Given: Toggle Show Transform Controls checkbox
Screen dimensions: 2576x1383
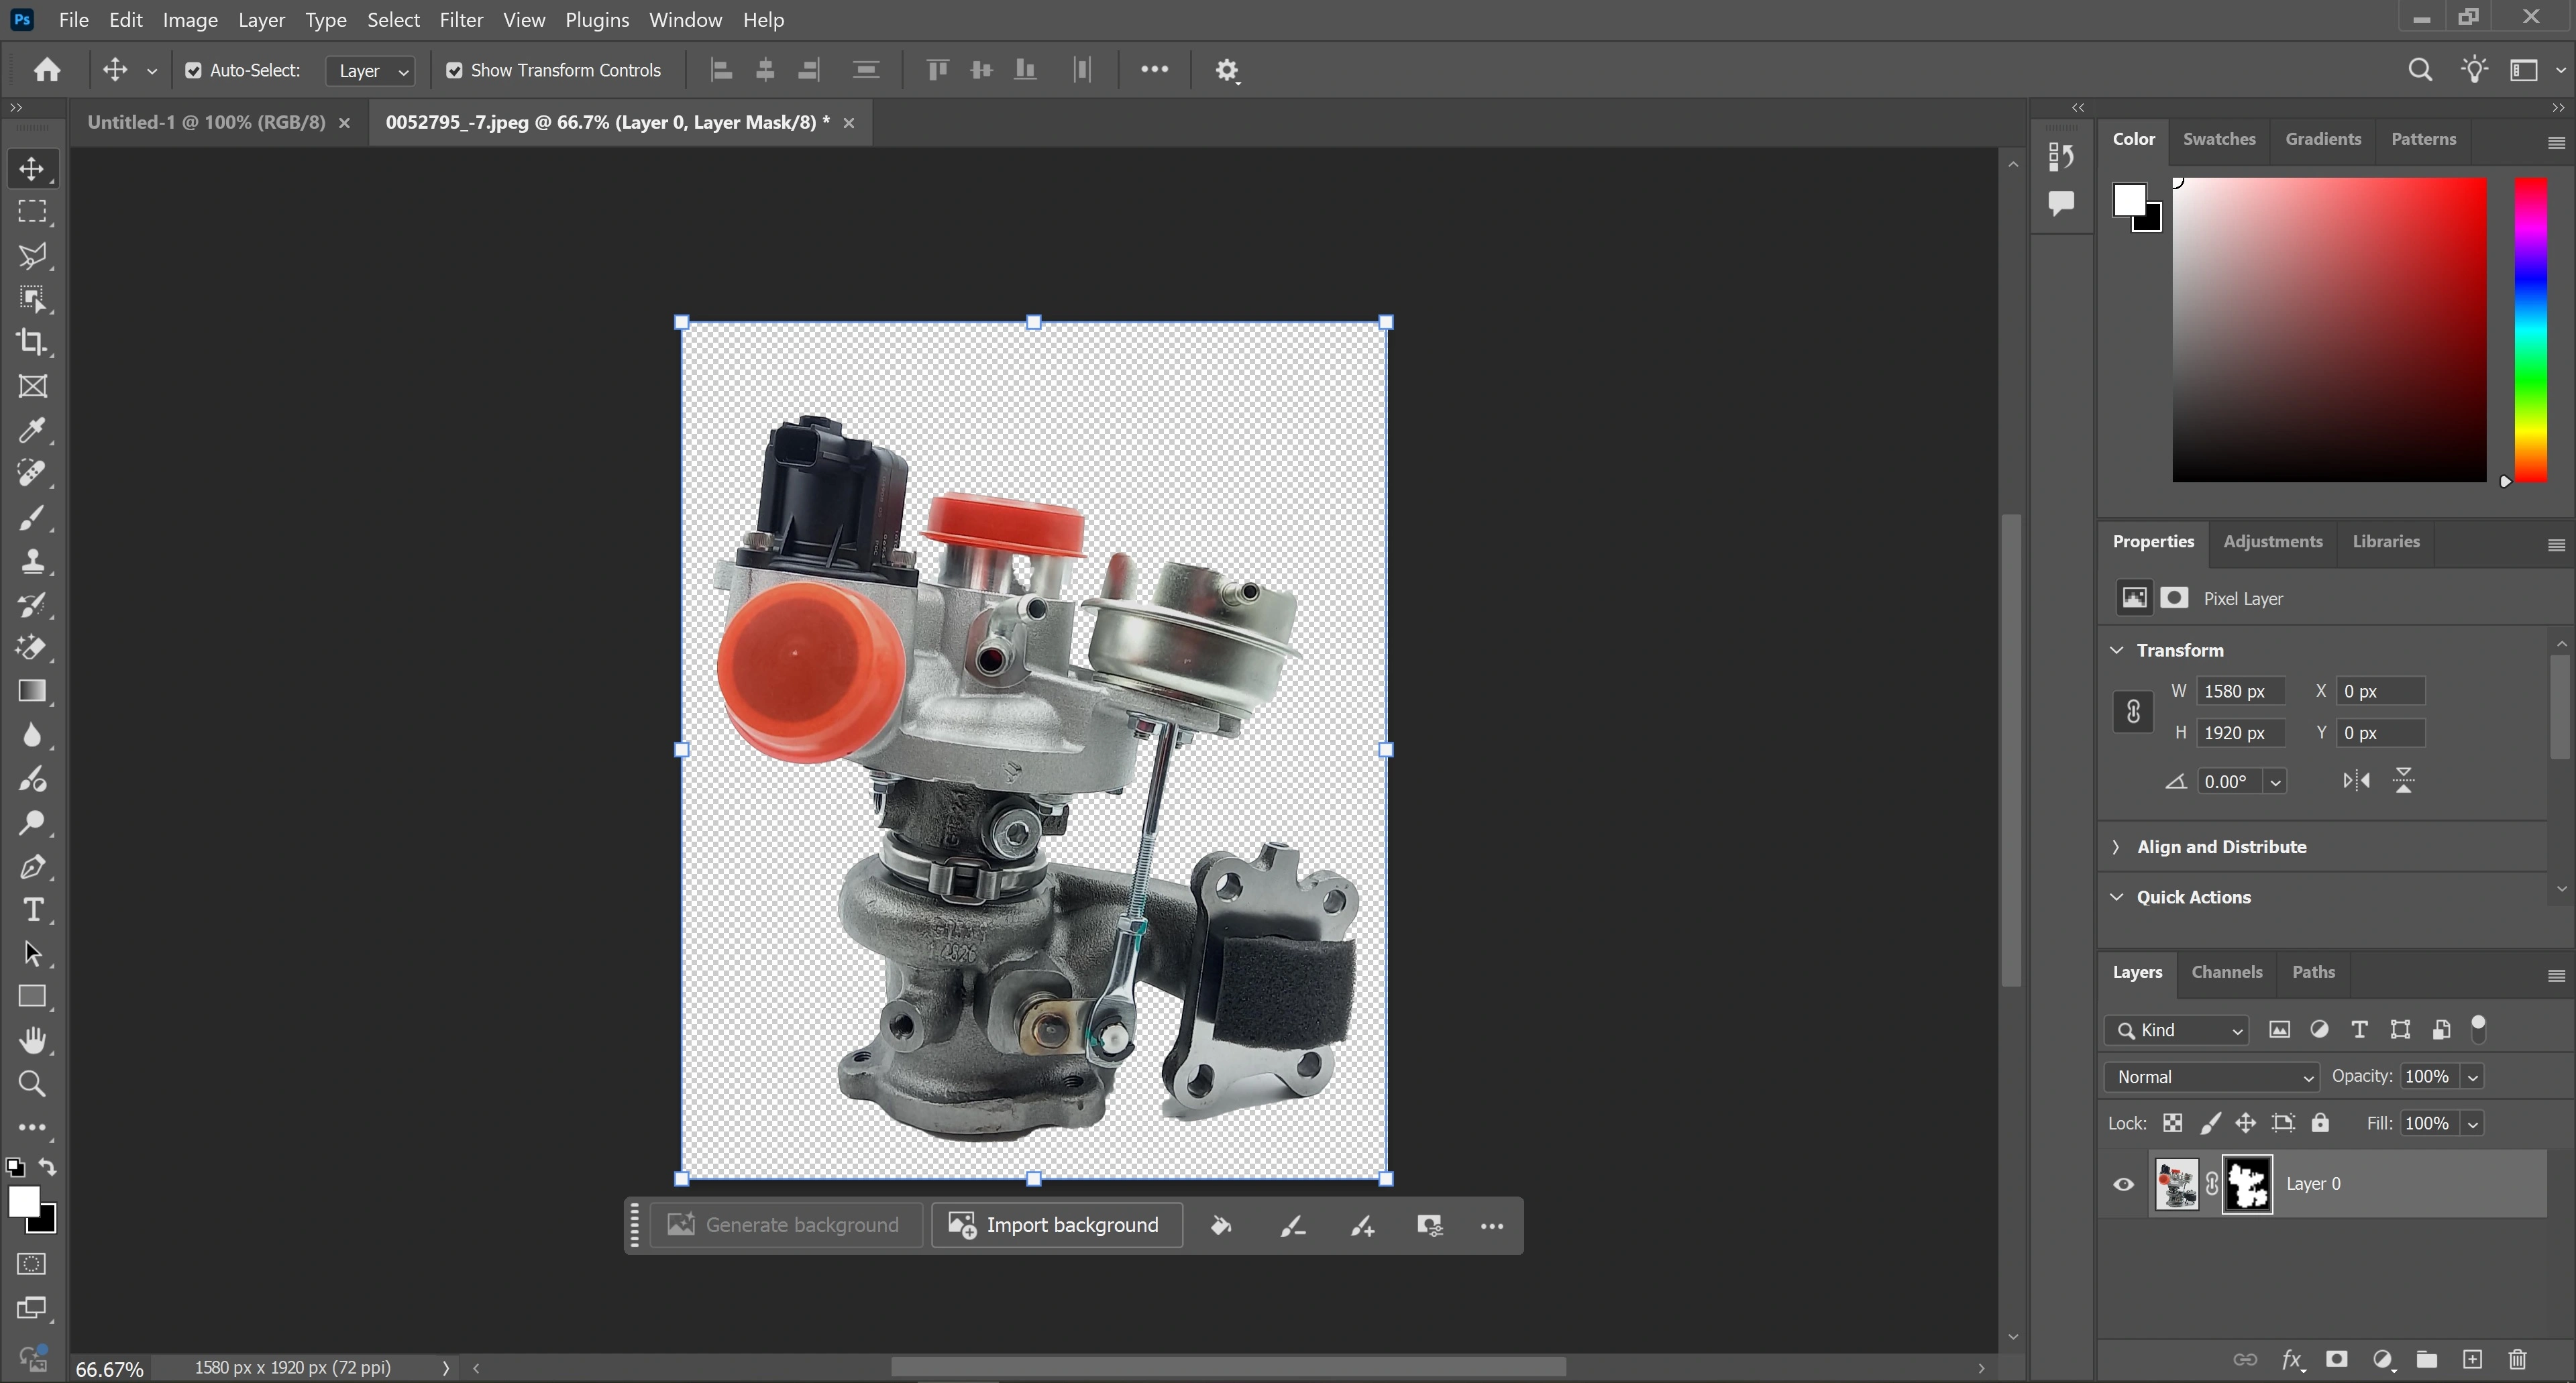Looking at the screenshot, I should coord(454,70).
